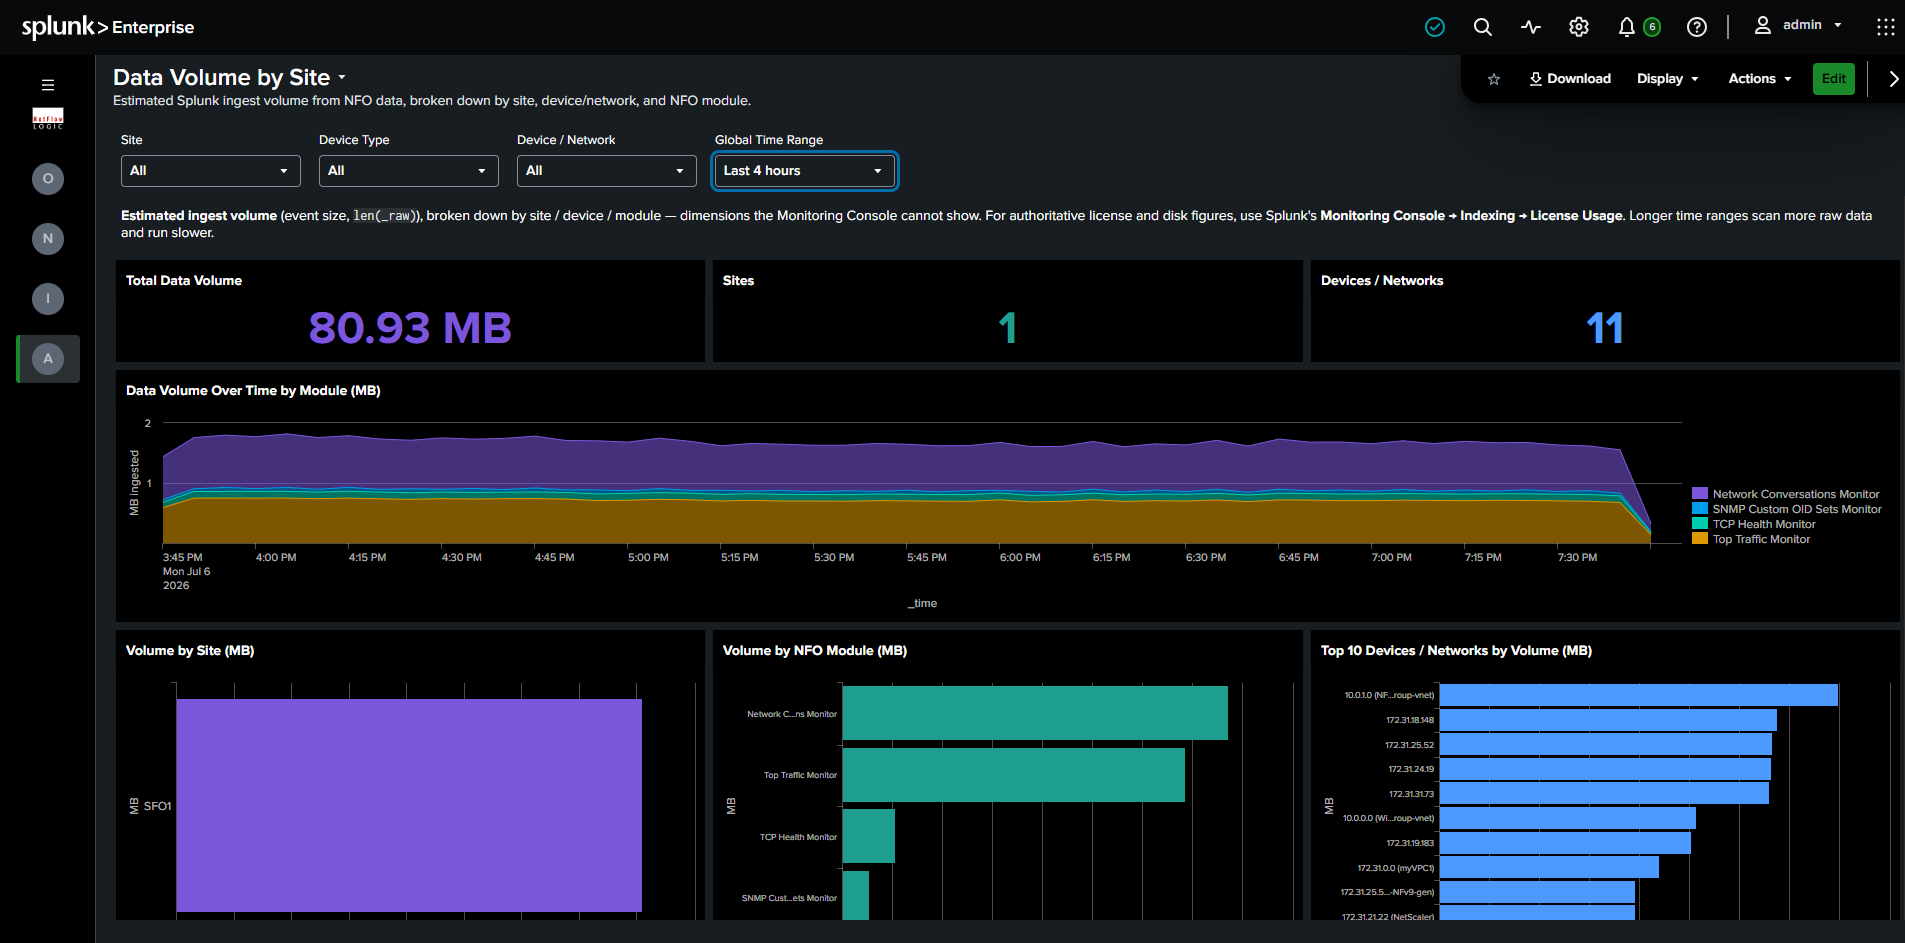
Task: Click the green Edit button
Action: pyautogui.click(x=1833, y=79)
